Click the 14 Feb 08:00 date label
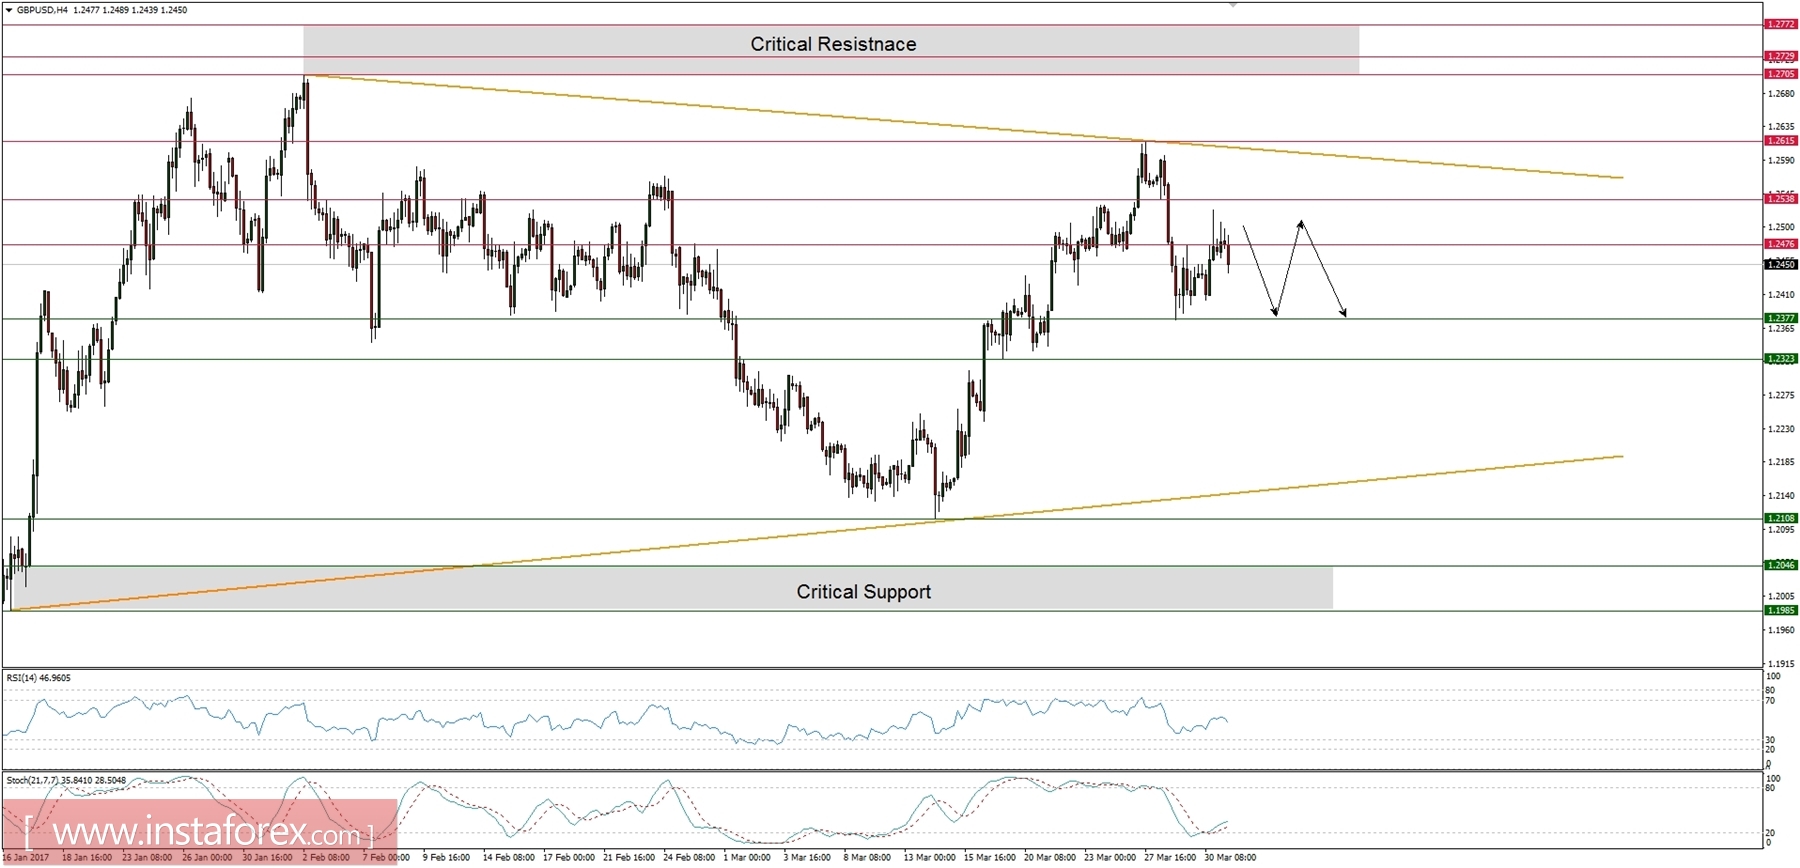1800x868 pixels. click(508, 858)
